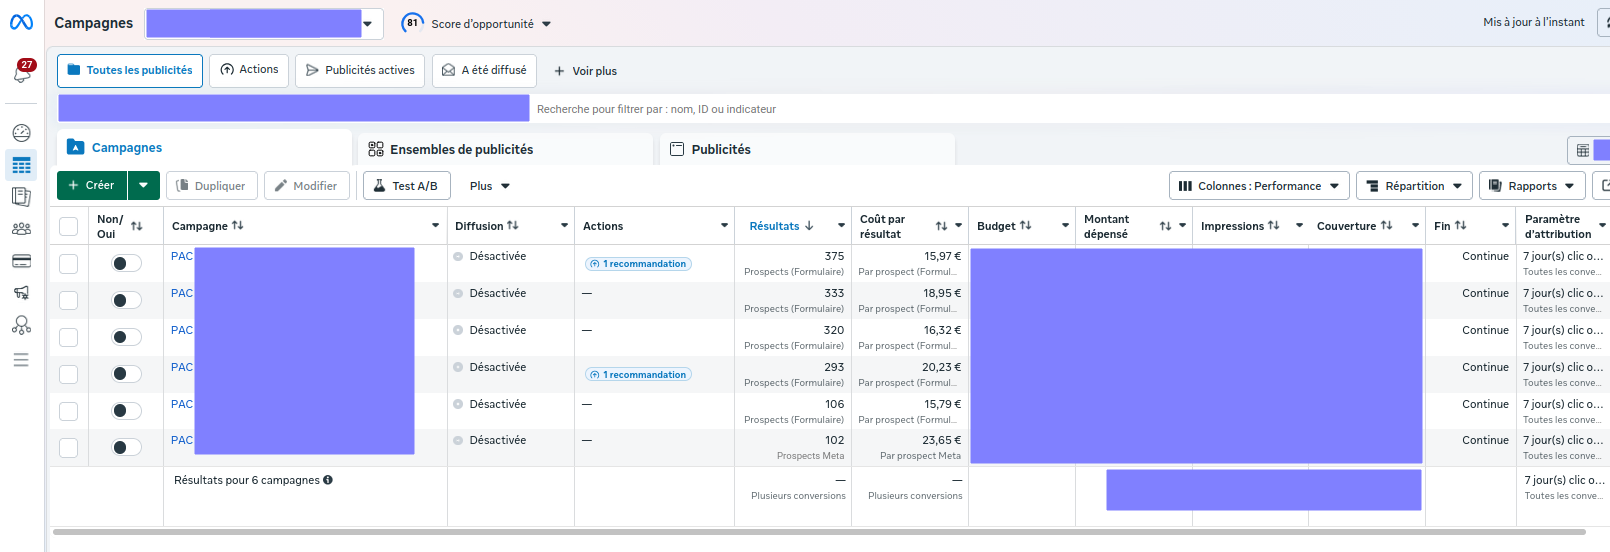Open Colonnes : Performance dropdown
1610x552 pixels.
tap(1259, 186)
